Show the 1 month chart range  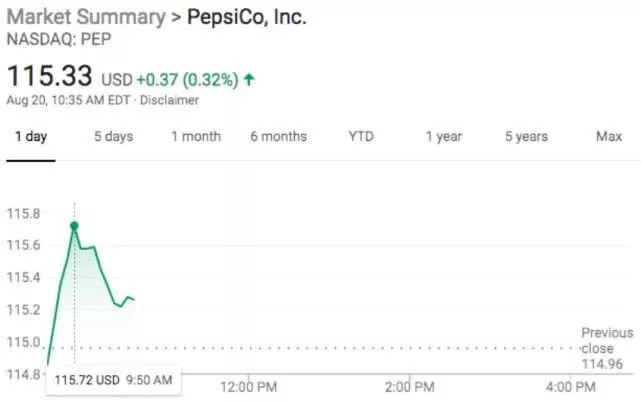pos(195,136)
